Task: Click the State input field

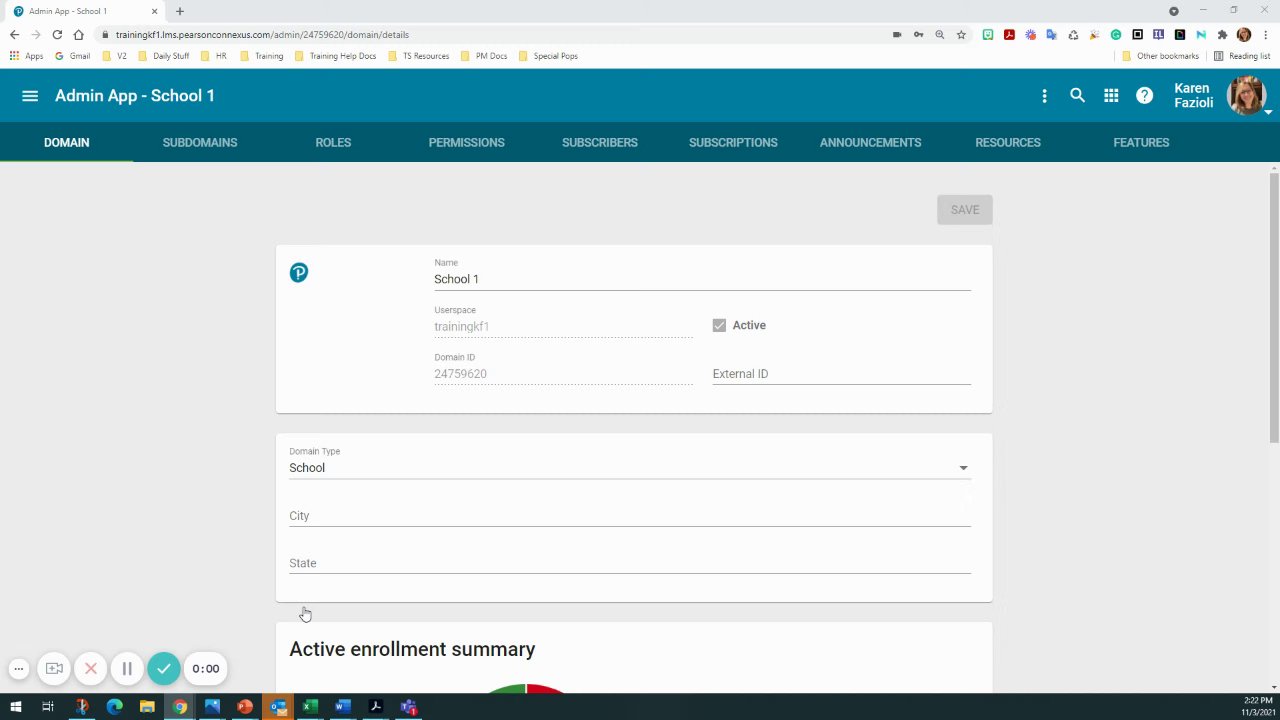Action: tap(630, 563)
